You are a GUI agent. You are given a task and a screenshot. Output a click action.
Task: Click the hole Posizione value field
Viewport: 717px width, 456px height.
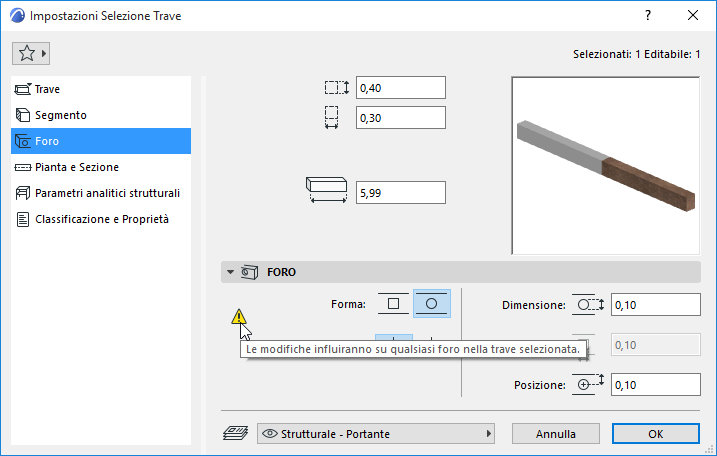coord(655,384)
